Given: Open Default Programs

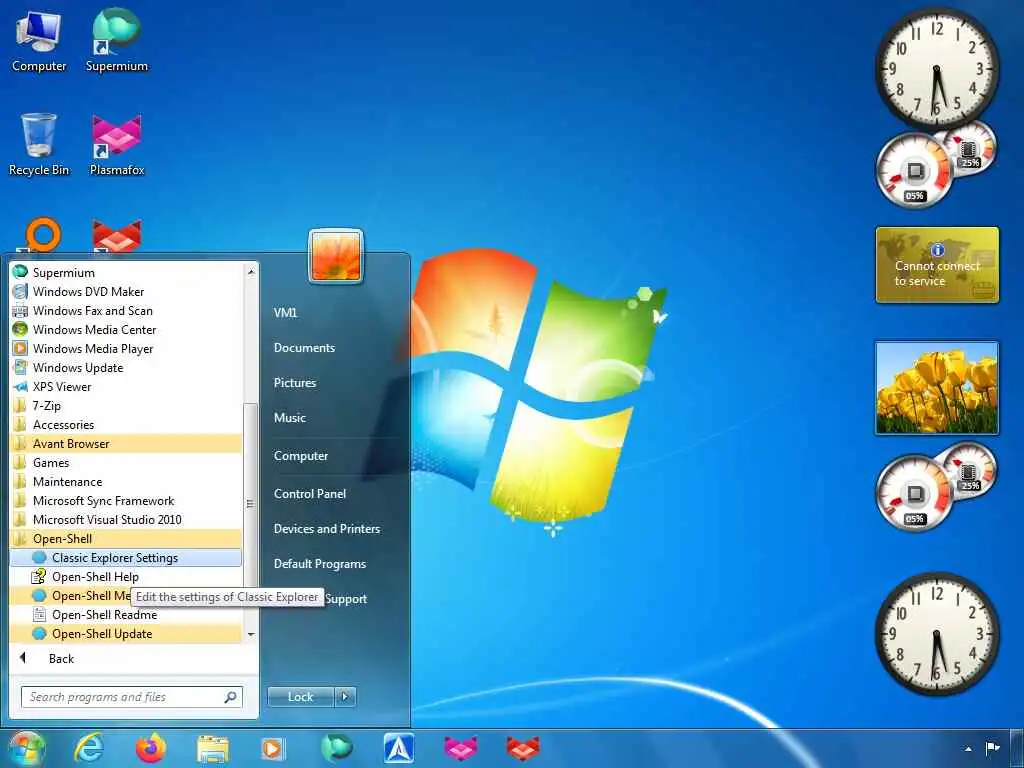Looking at the screenshot, I should point(320,564).
